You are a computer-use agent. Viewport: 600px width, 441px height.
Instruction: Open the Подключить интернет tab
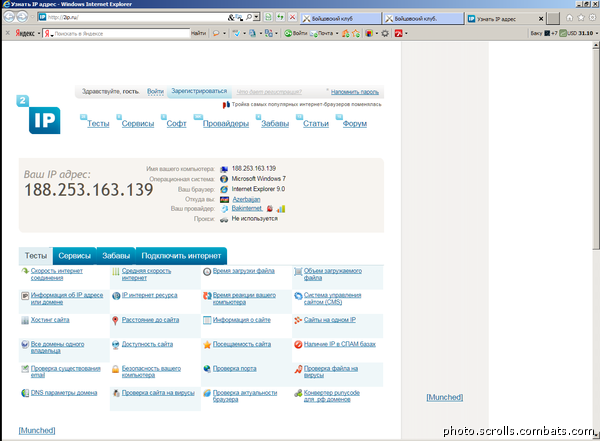tap(181, 256)
